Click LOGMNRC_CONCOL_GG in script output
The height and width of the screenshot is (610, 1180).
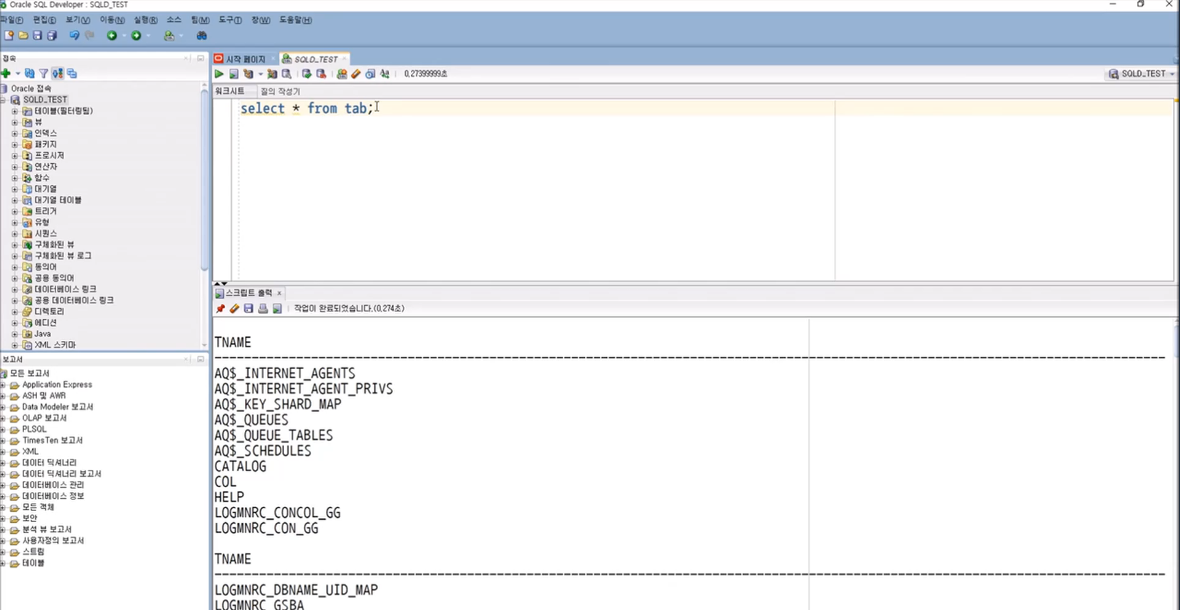(278, 513)
